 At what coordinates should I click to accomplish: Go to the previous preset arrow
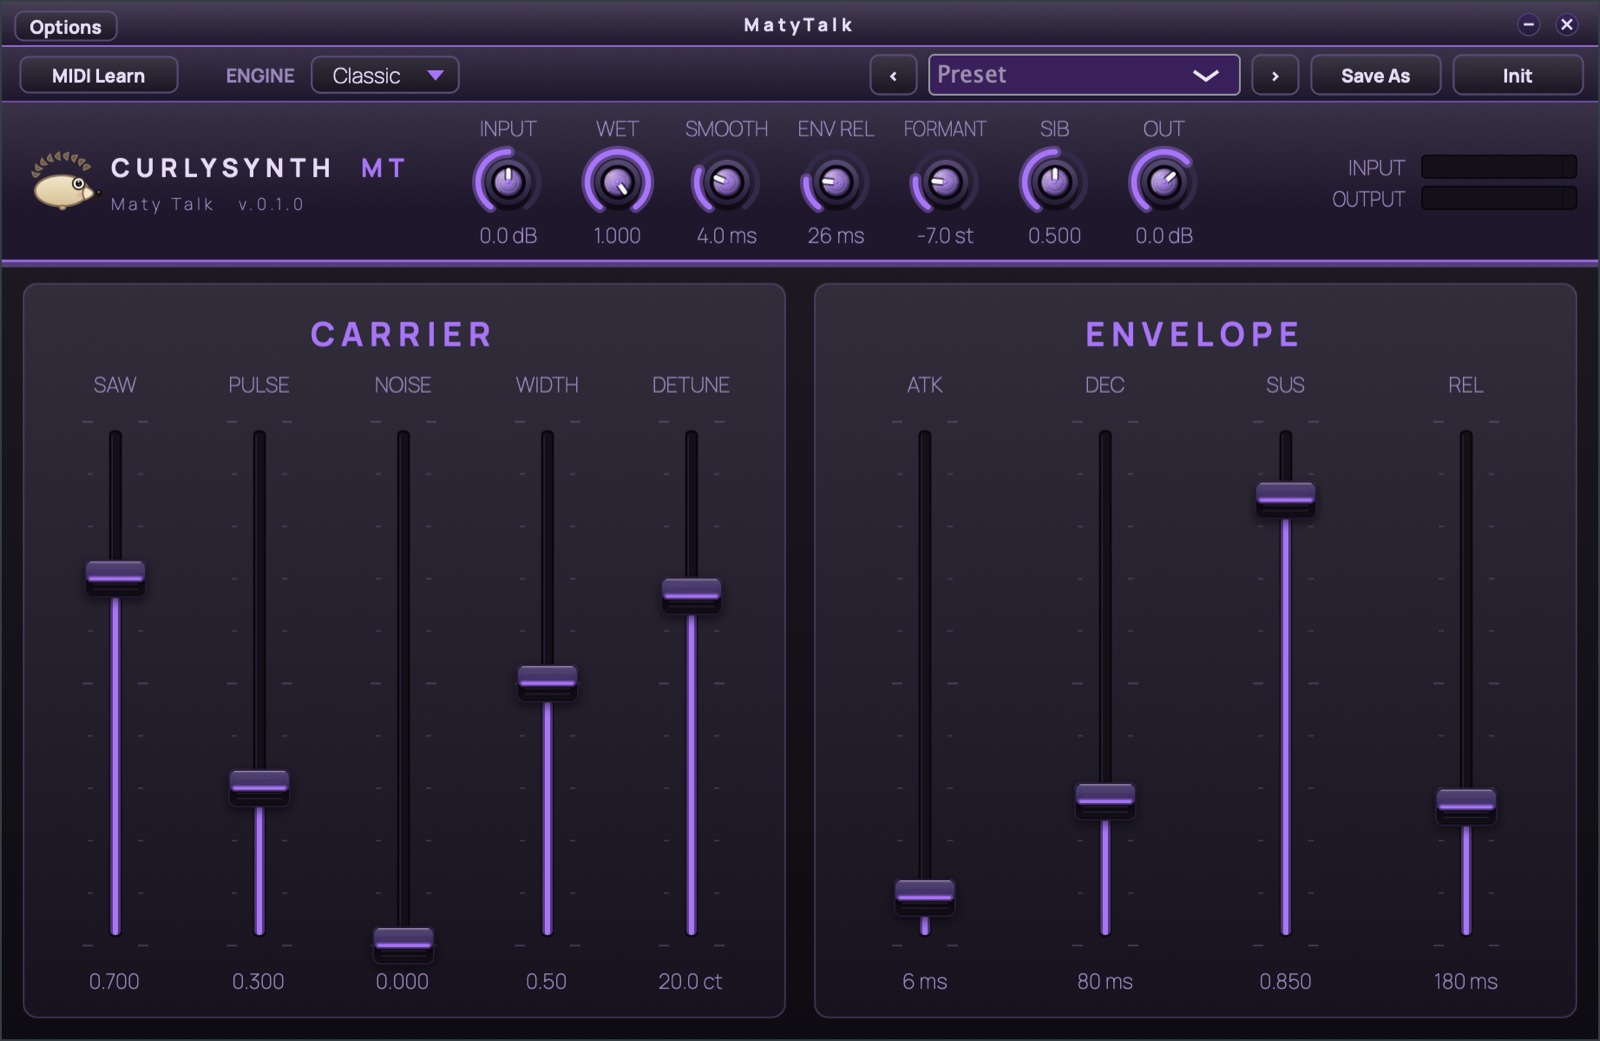tap(893, 76)
